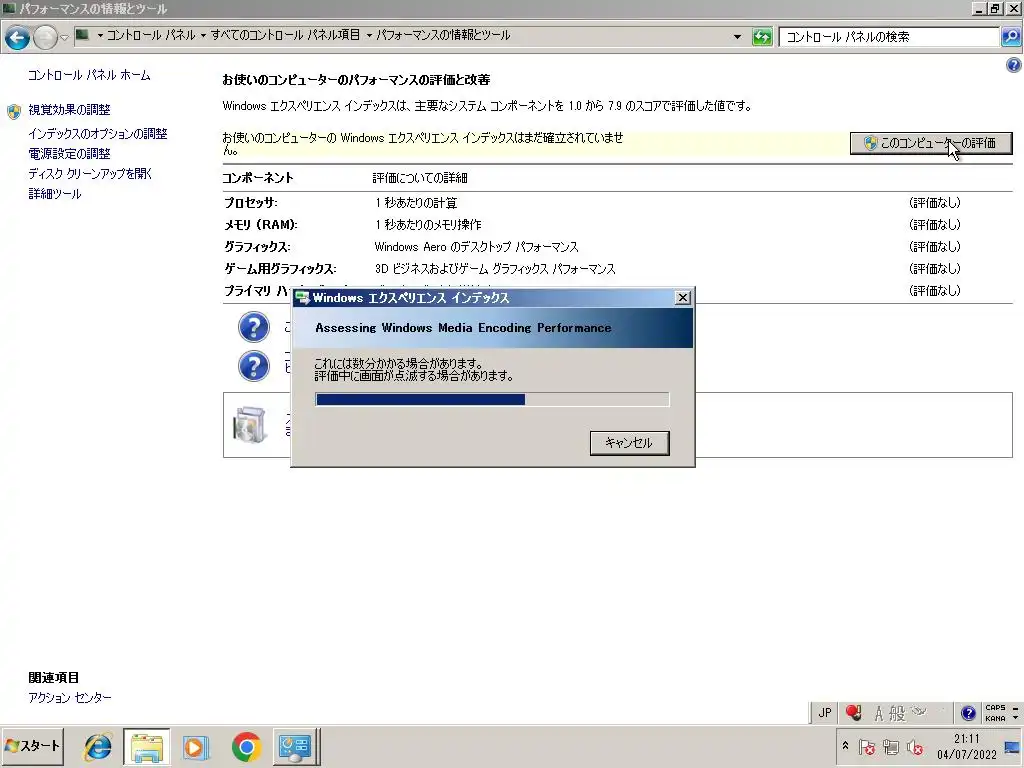
Task: Launch Google Chrome from taskbar
Action: (246, 747)
